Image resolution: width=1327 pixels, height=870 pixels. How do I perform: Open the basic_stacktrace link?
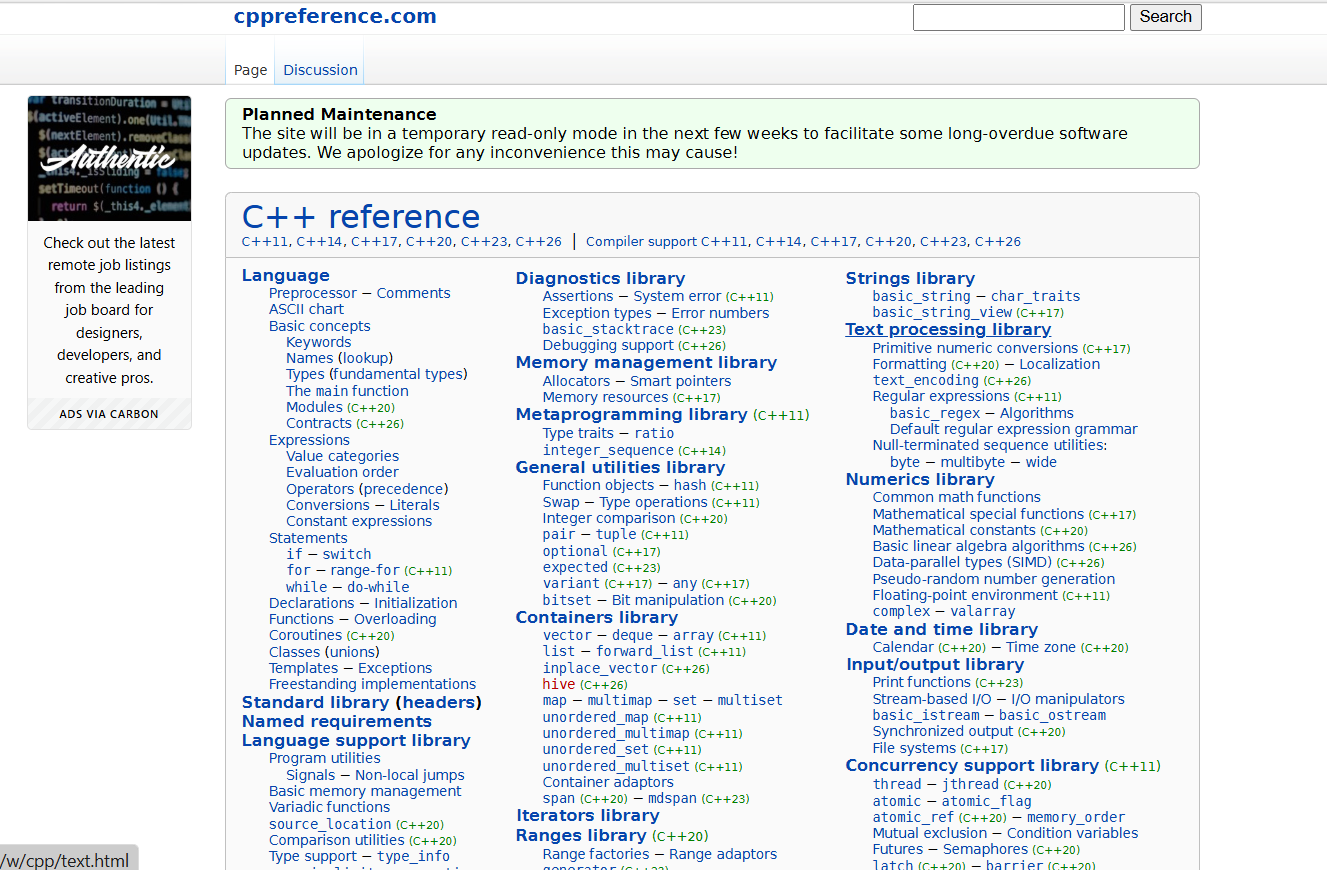click(608, 329)
